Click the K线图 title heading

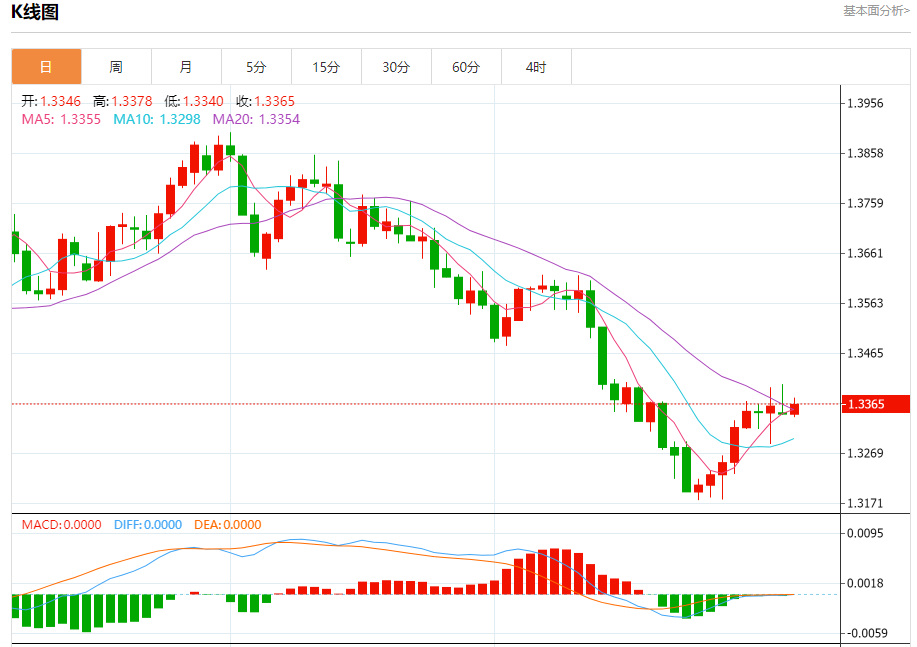pos(35,13)
